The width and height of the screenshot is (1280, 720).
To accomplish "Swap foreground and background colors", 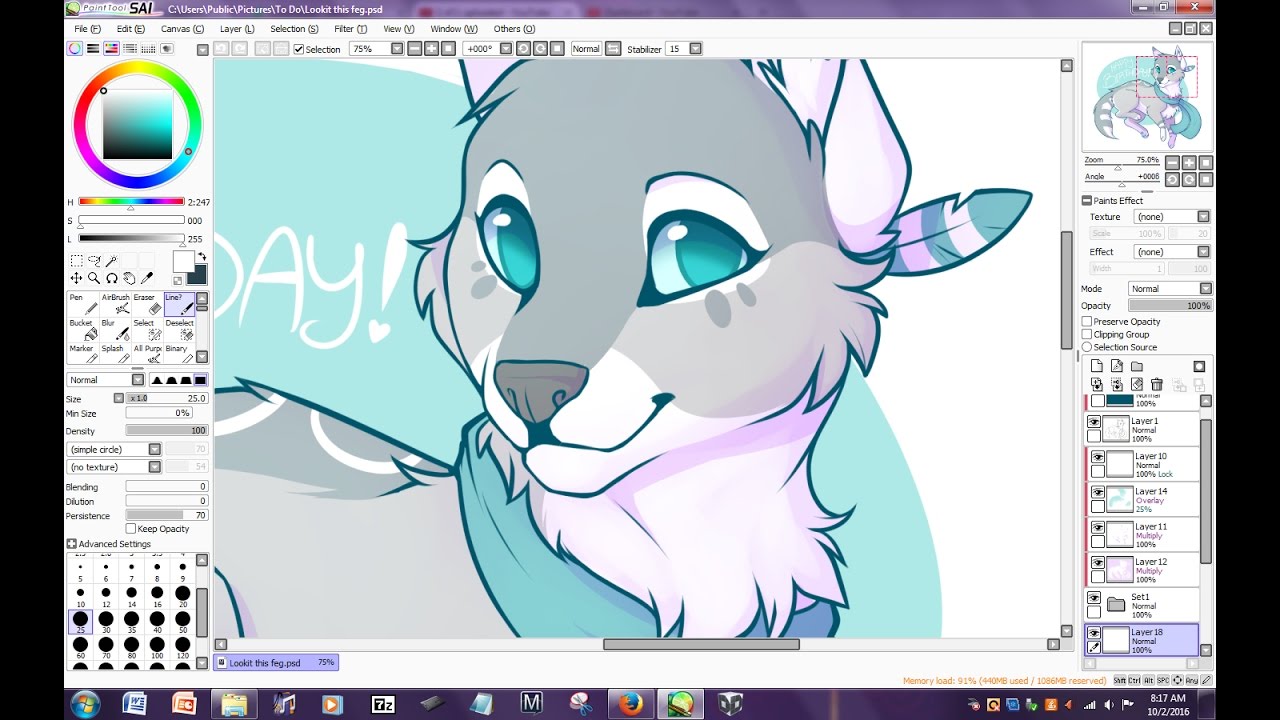I will tap(201, 257).
